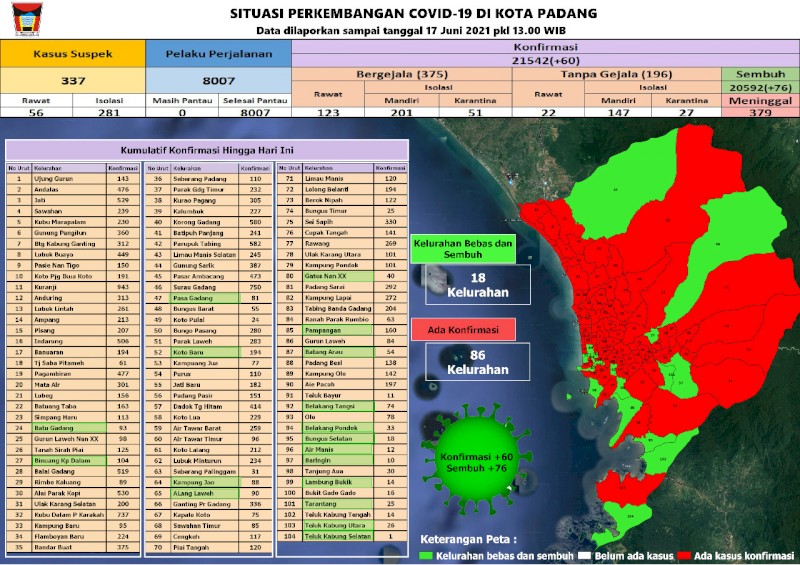800x565 pixels.
Task: Select the highlighted Gates Nan XX row
Action: click(x=342, y=276)
